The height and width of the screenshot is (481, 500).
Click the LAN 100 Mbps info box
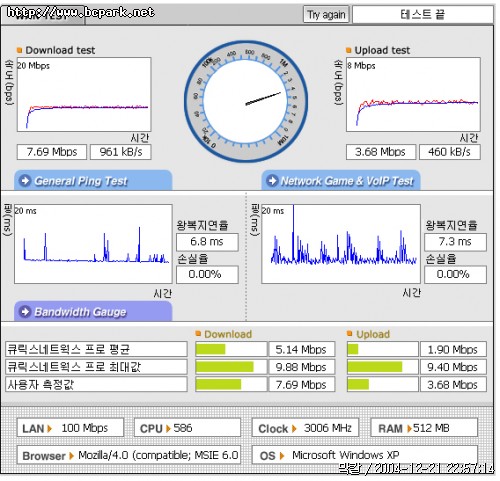(70, 428)
